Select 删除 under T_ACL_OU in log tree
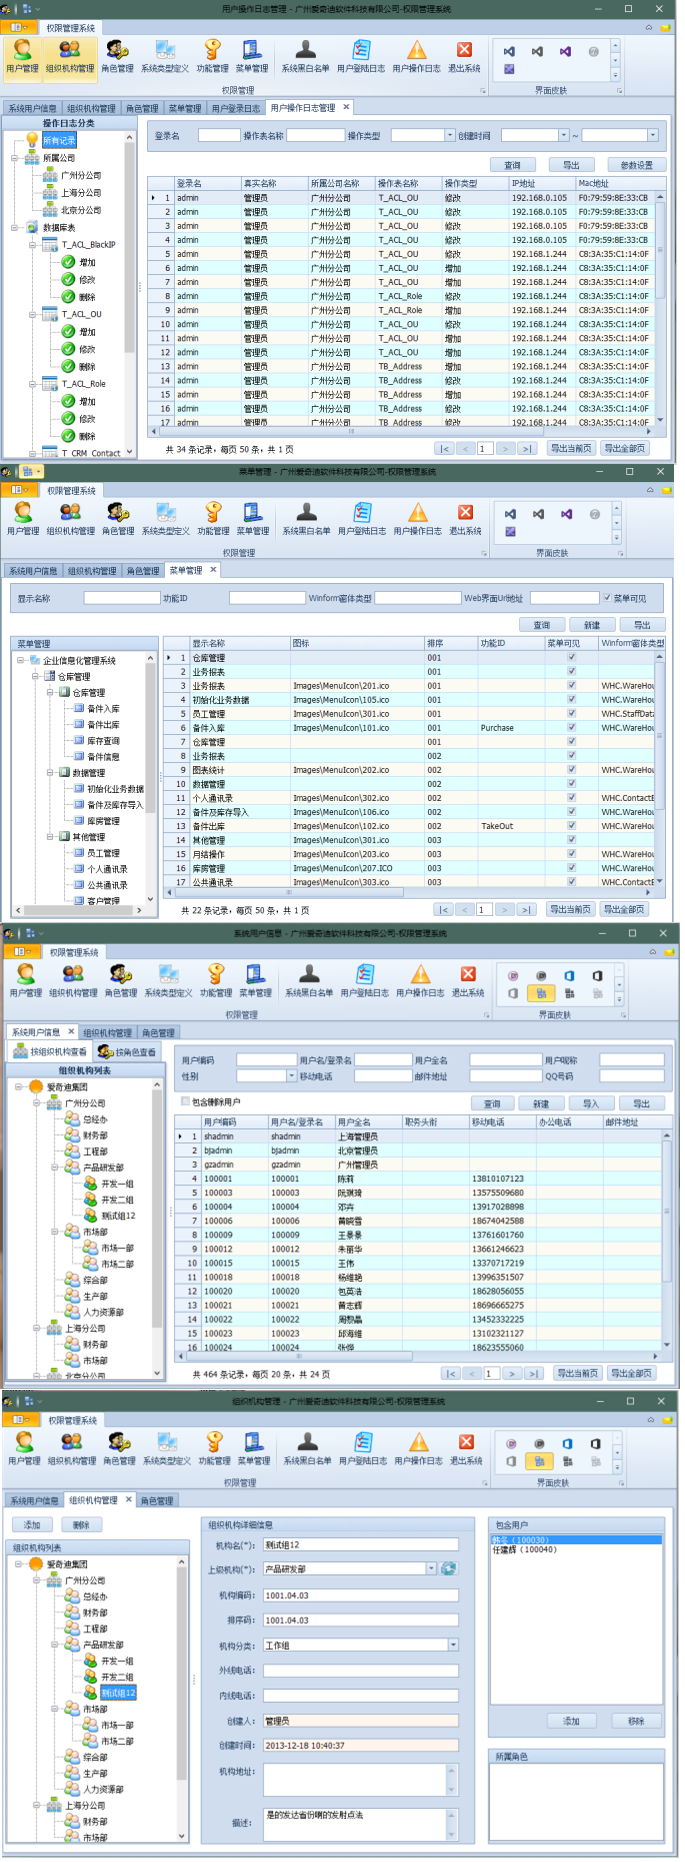This screenshot has height=1862, width=685. click(x=80, y=367)
